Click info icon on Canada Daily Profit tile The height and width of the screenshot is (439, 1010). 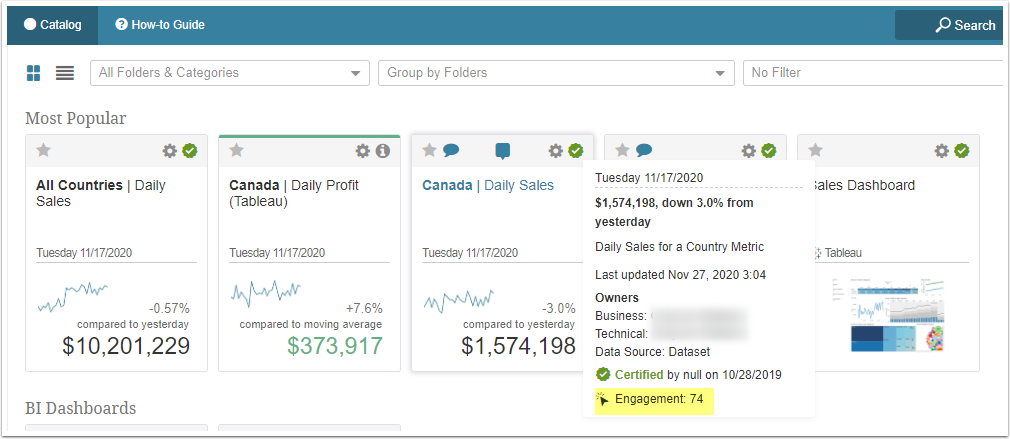click(x=382, y=151)
